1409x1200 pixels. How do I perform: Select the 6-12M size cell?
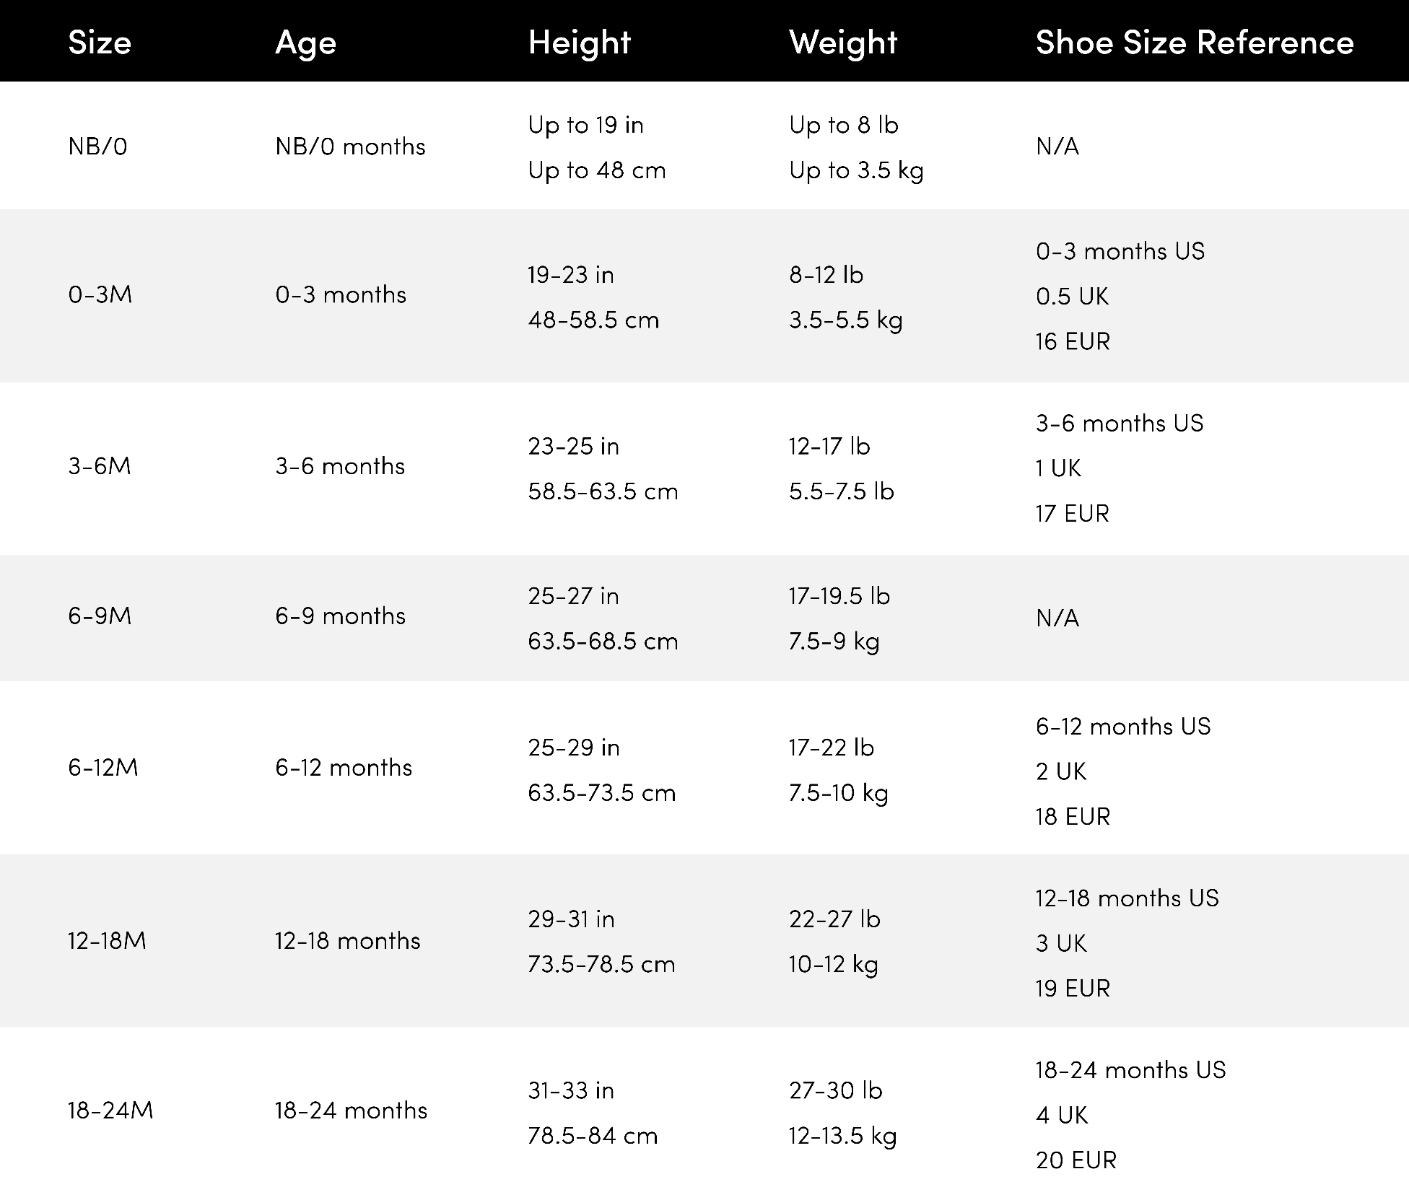click(x=103, y=768)
